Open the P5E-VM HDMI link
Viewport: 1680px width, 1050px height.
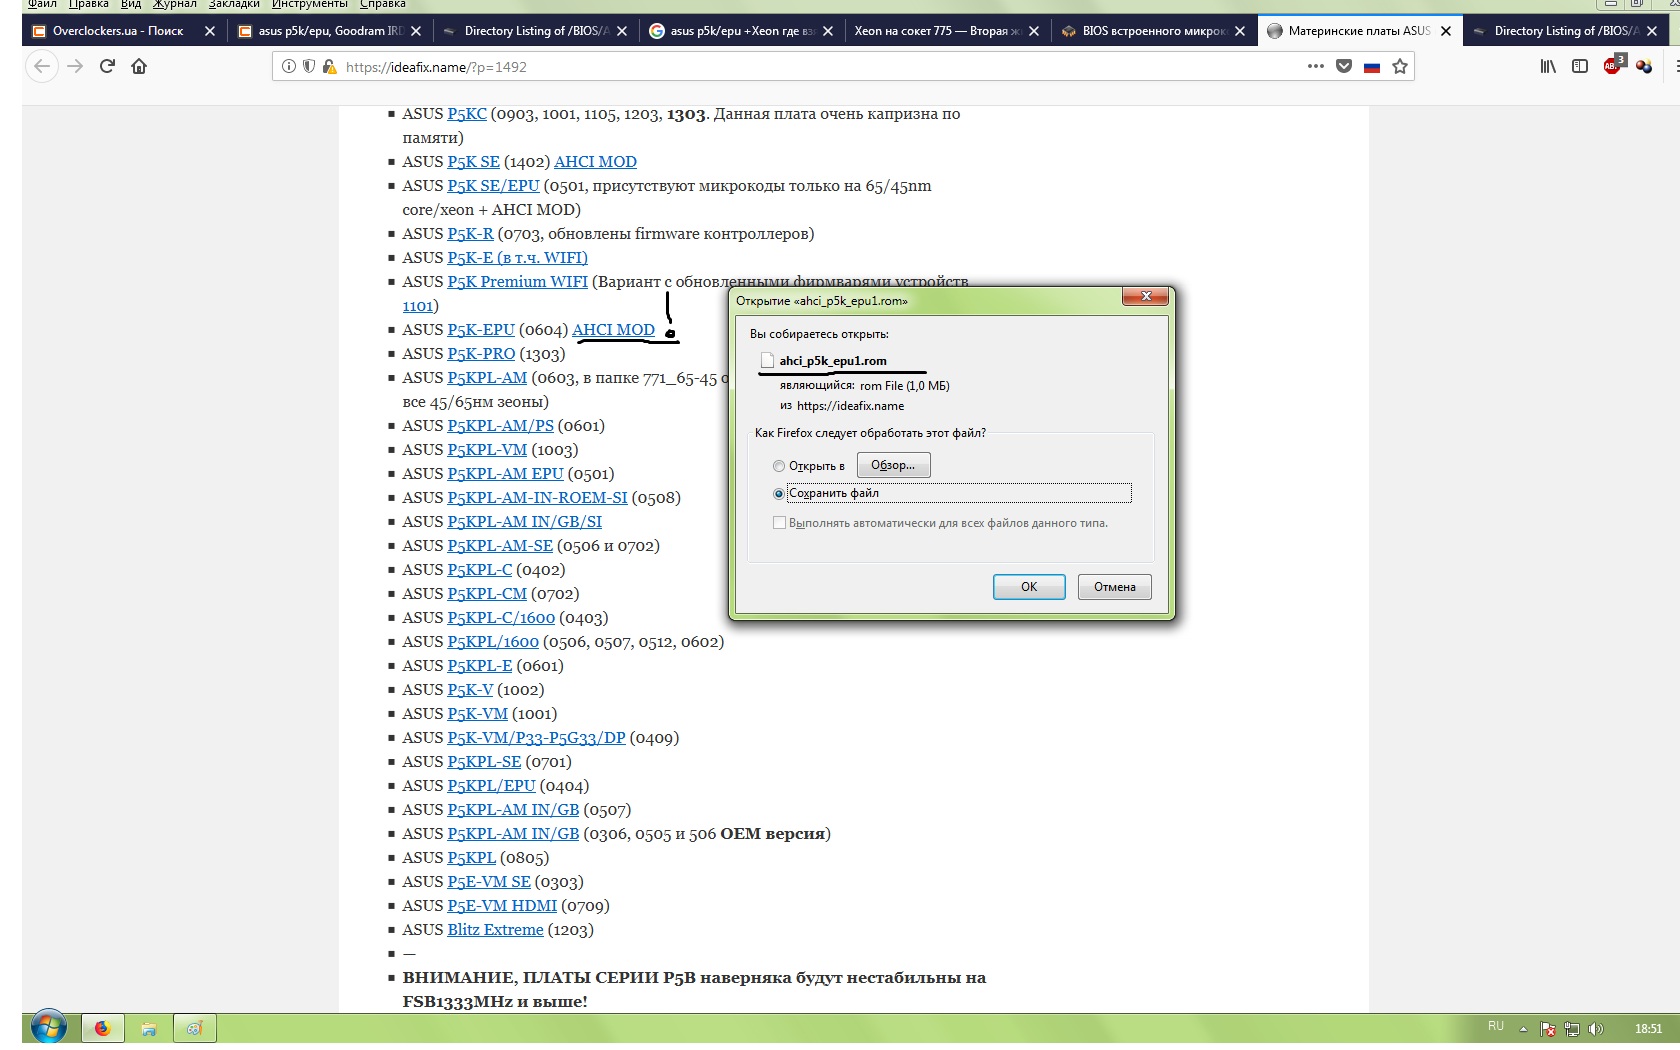(502, 906)
